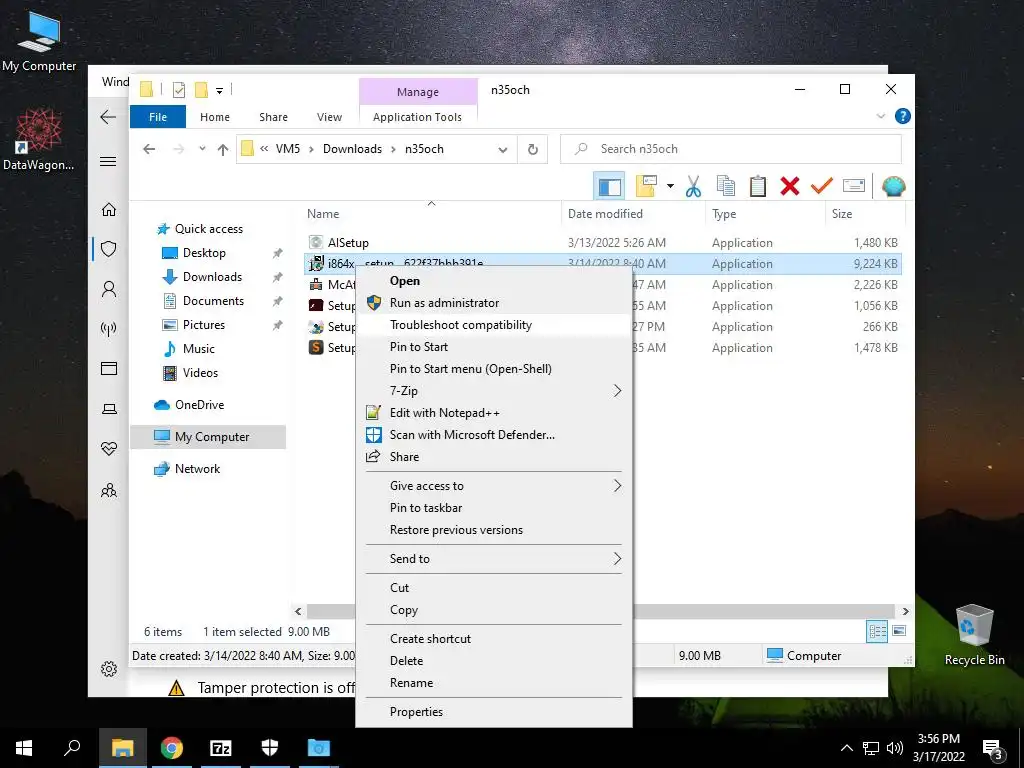Open Account protection icon in Windows Security
Screen dimensions: 1024x768
tap(109, 289)
